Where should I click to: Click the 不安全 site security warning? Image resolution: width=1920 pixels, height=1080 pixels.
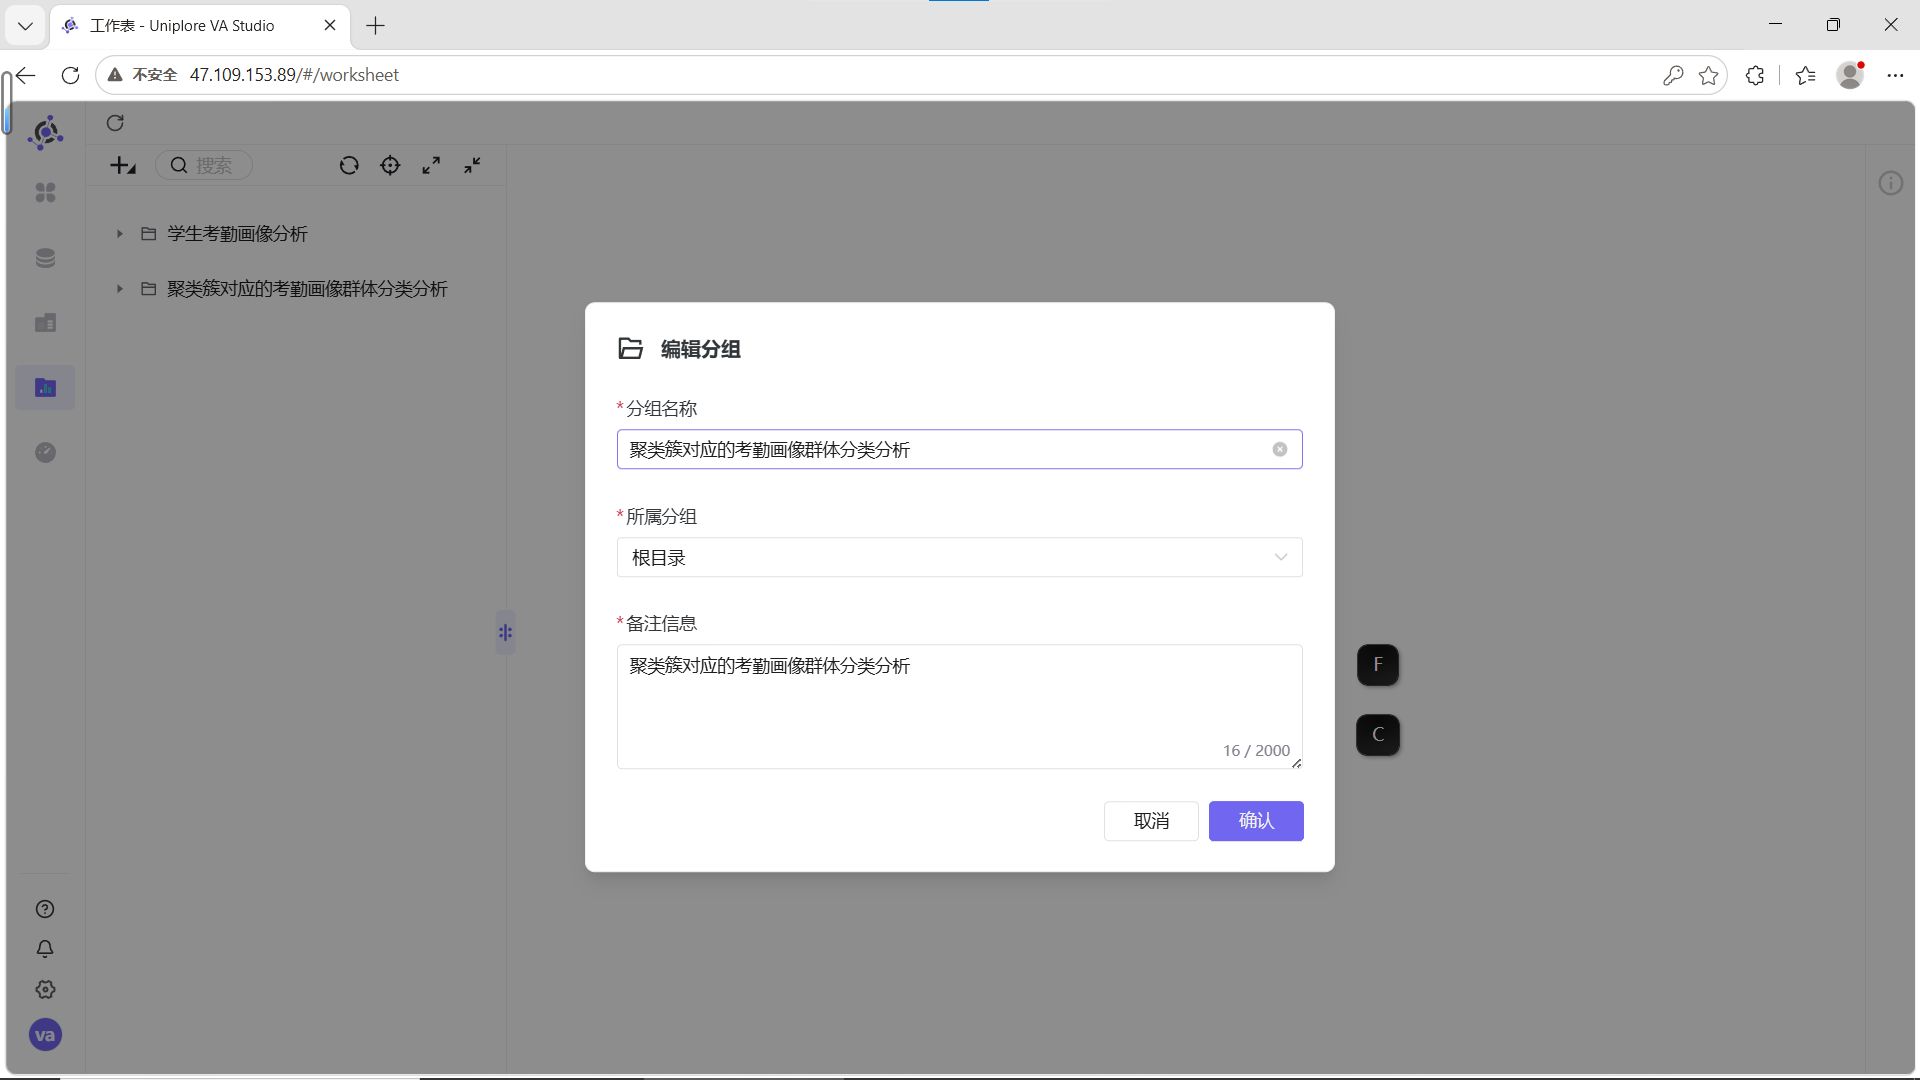pyautogui.click(x=143, y=75)
